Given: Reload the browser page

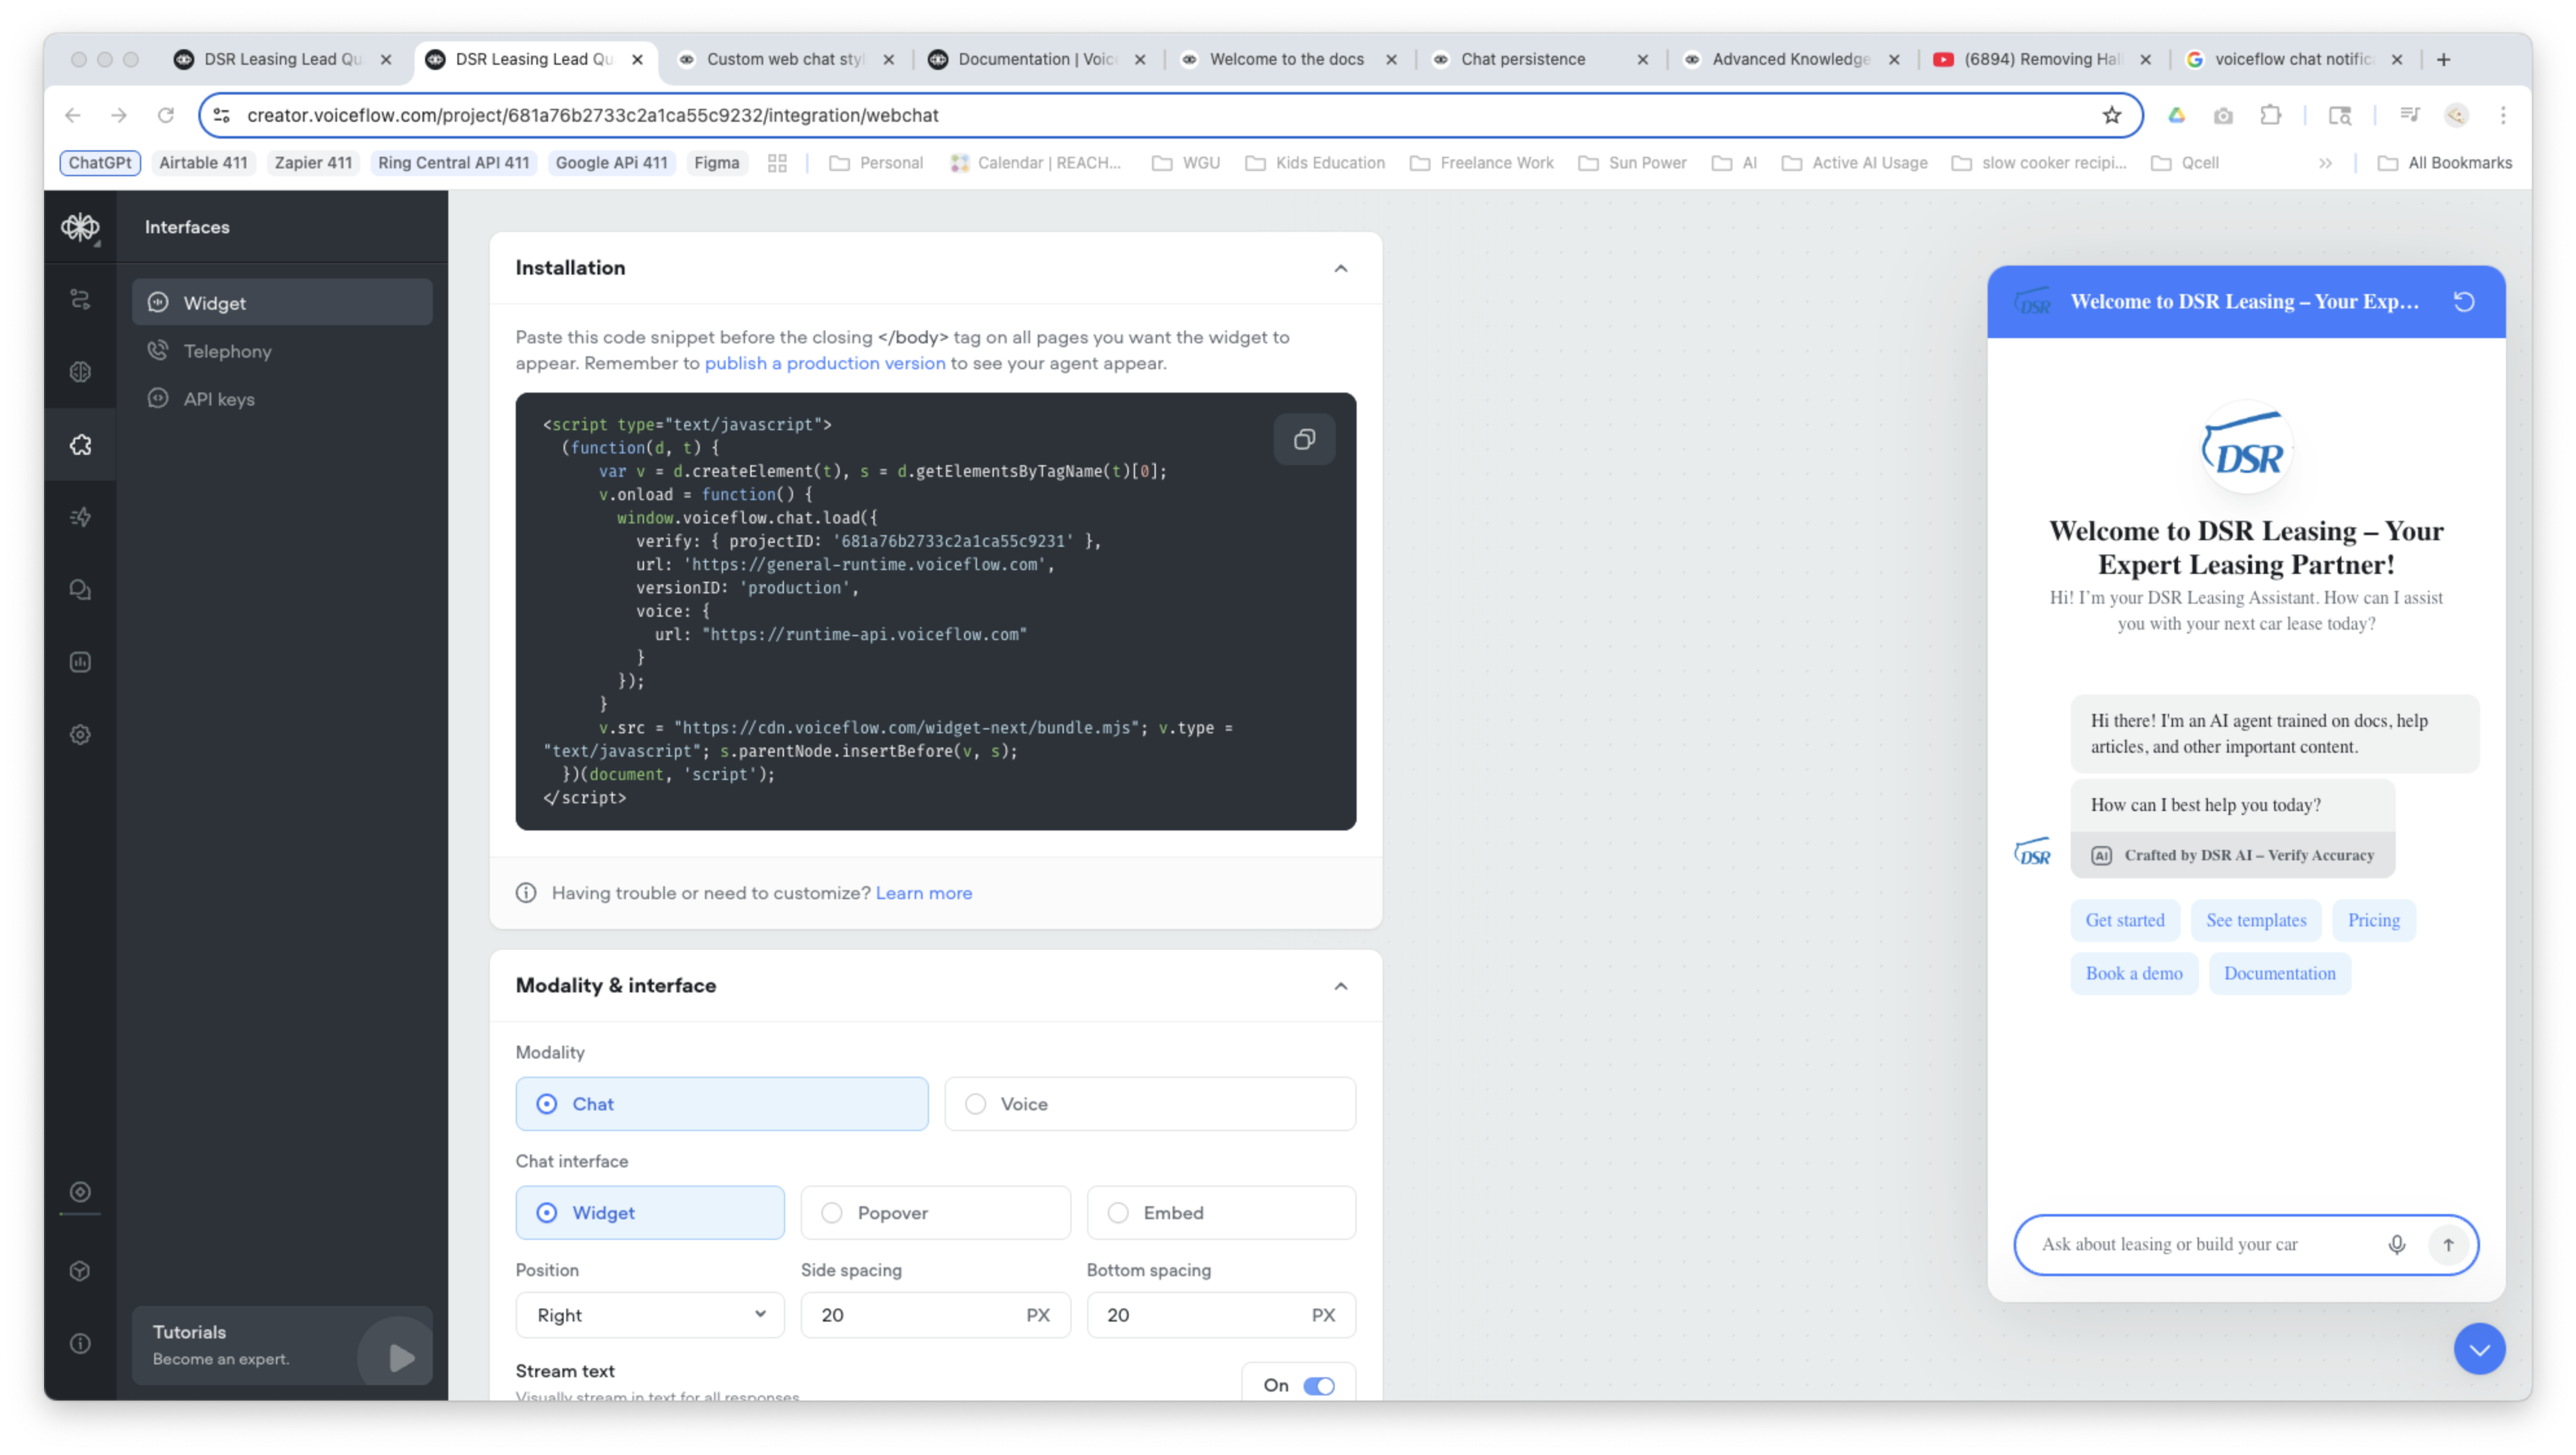Looking at the screenshot, I should (166, 115).
